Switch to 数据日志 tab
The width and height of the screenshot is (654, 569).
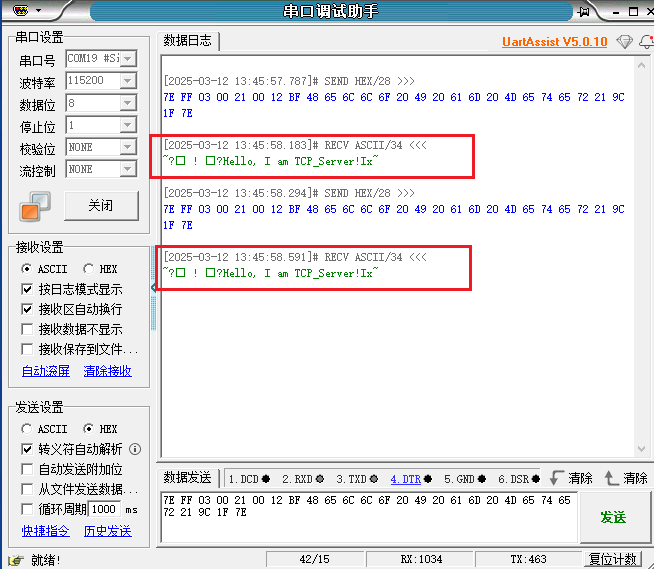pos(187,41)
